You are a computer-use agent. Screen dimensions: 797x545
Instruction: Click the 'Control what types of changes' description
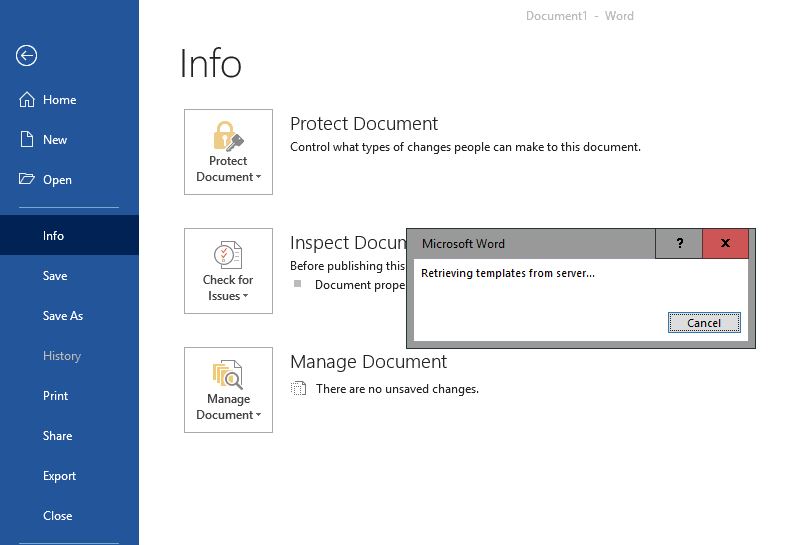tap(465, 147)
